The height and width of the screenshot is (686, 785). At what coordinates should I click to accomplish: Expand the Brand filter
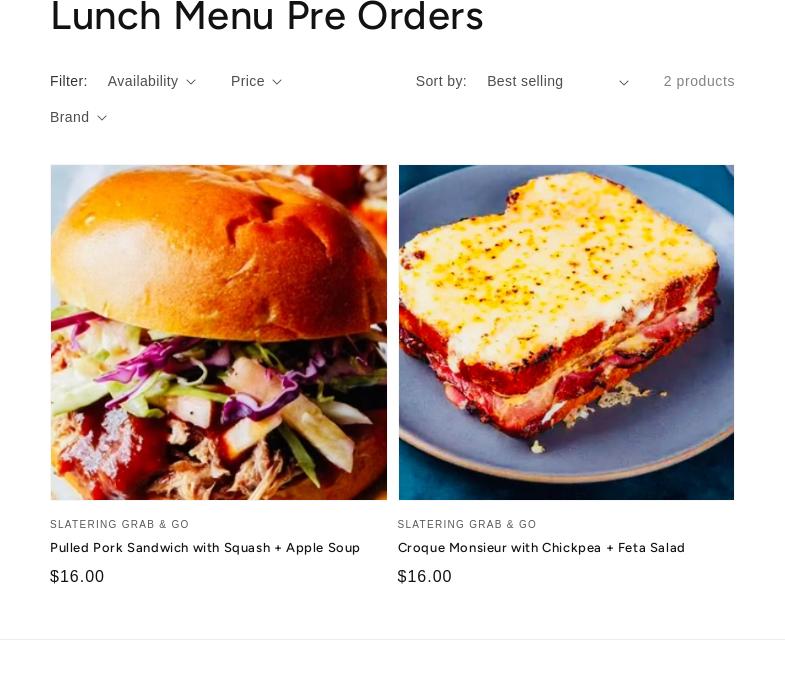(x=78, y=117)
